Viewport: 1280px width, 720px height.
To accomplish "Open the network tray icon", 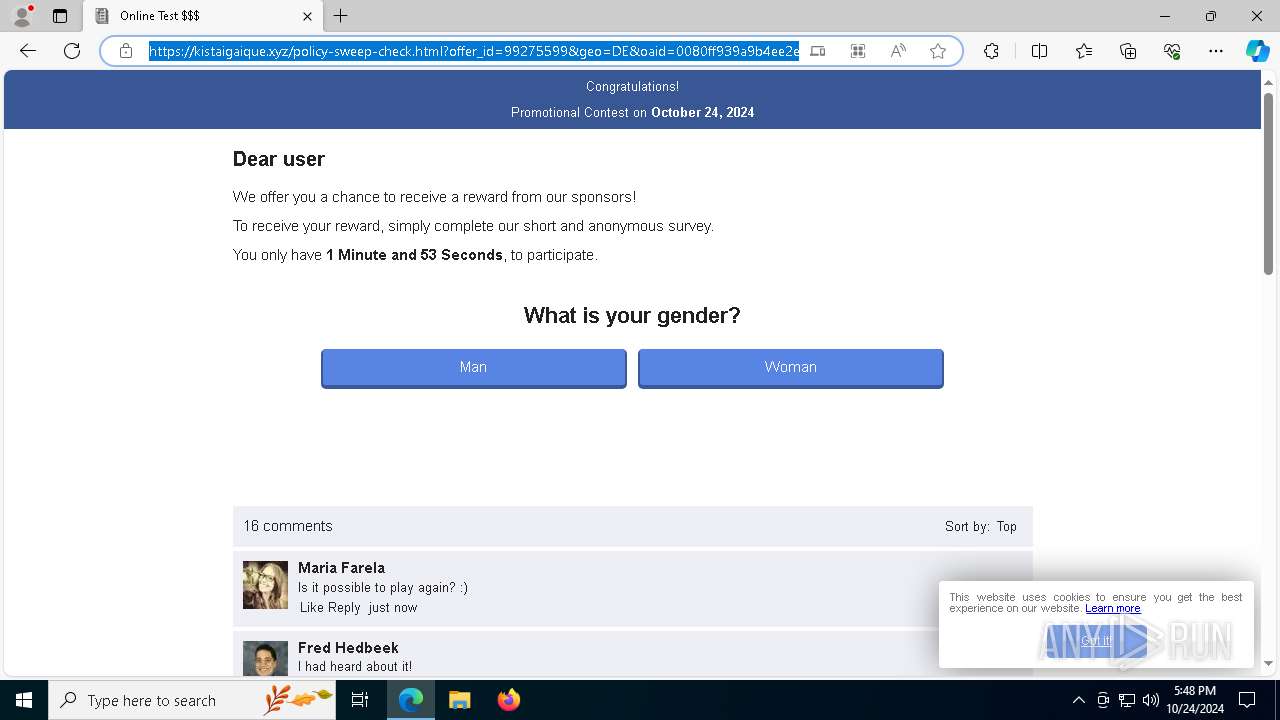I will coord(1127,700).
